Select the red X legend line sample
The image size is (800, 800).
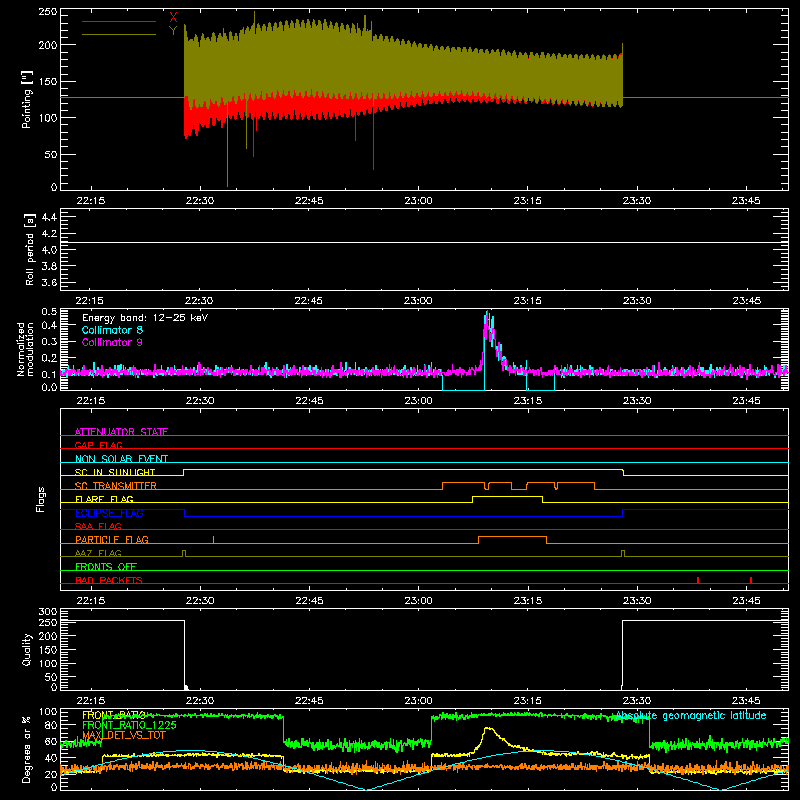119,21
